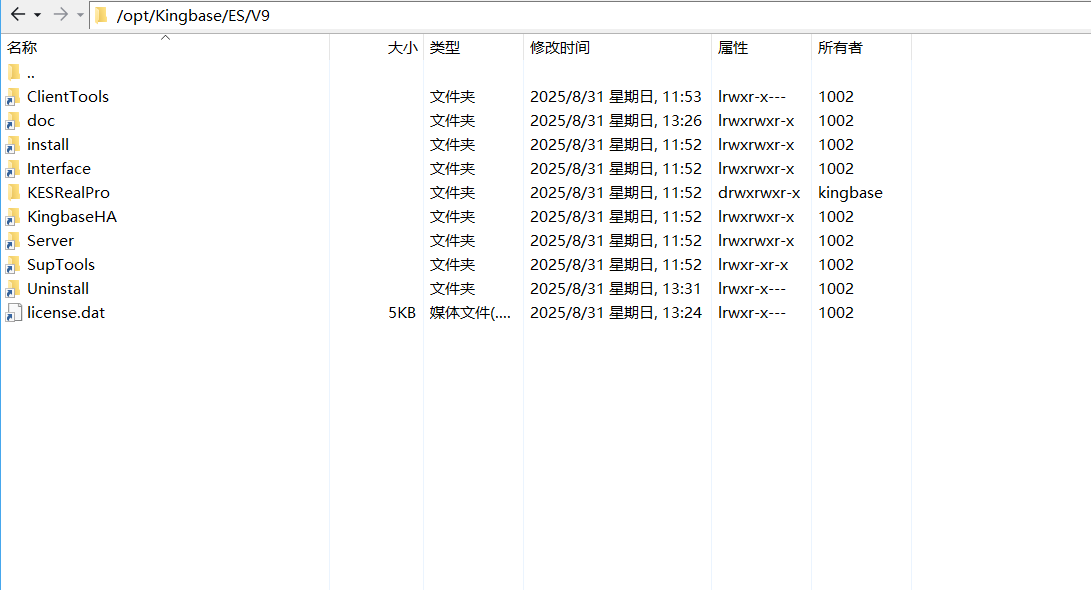Screen dimensions: 1091x590
Task: Open the Forward history dropdown arrow
Action: (80, 15)
